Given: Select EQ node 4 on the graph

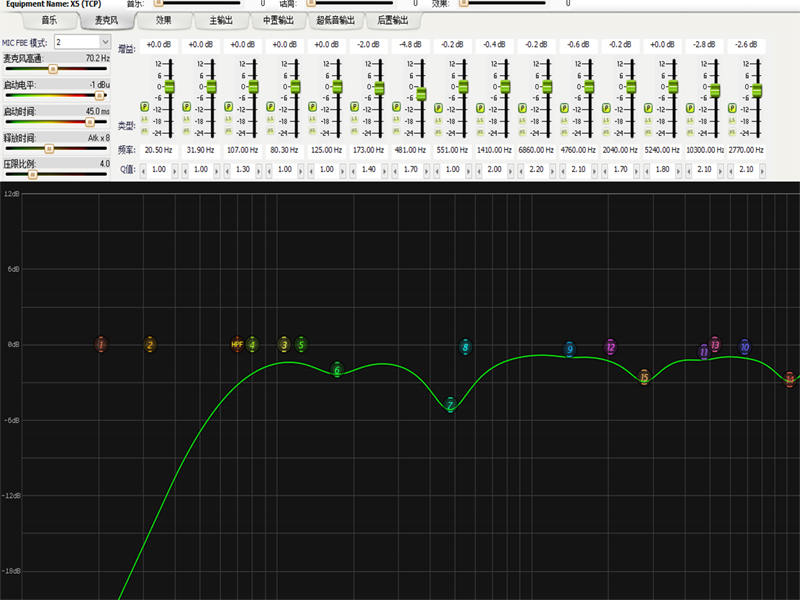Looking at the screenshot, I should click(x=252, y=345).
